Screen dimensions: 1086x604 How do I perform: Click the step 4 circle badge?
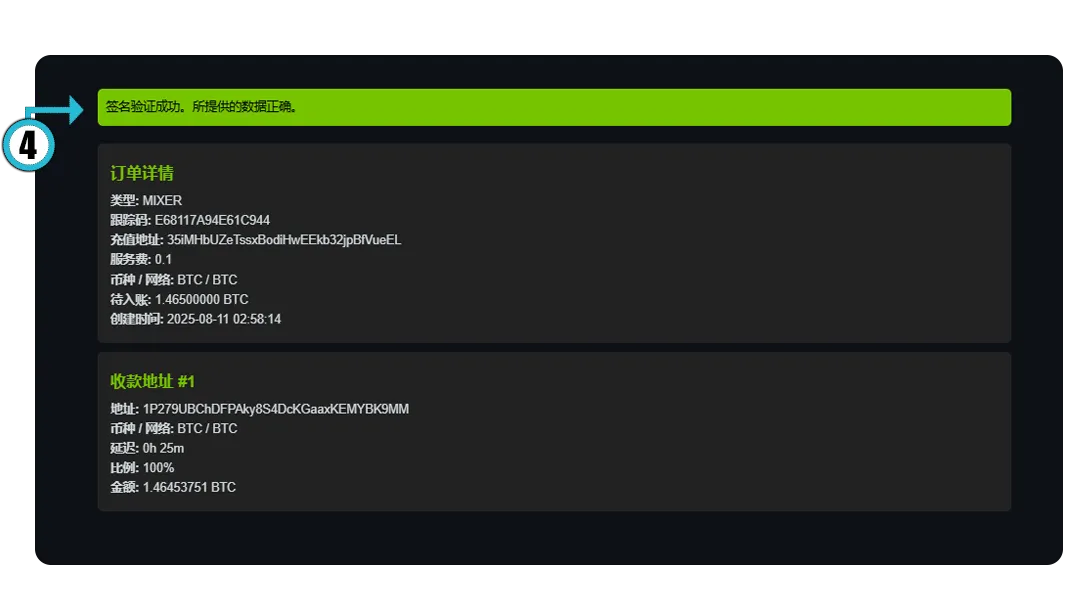28,146
